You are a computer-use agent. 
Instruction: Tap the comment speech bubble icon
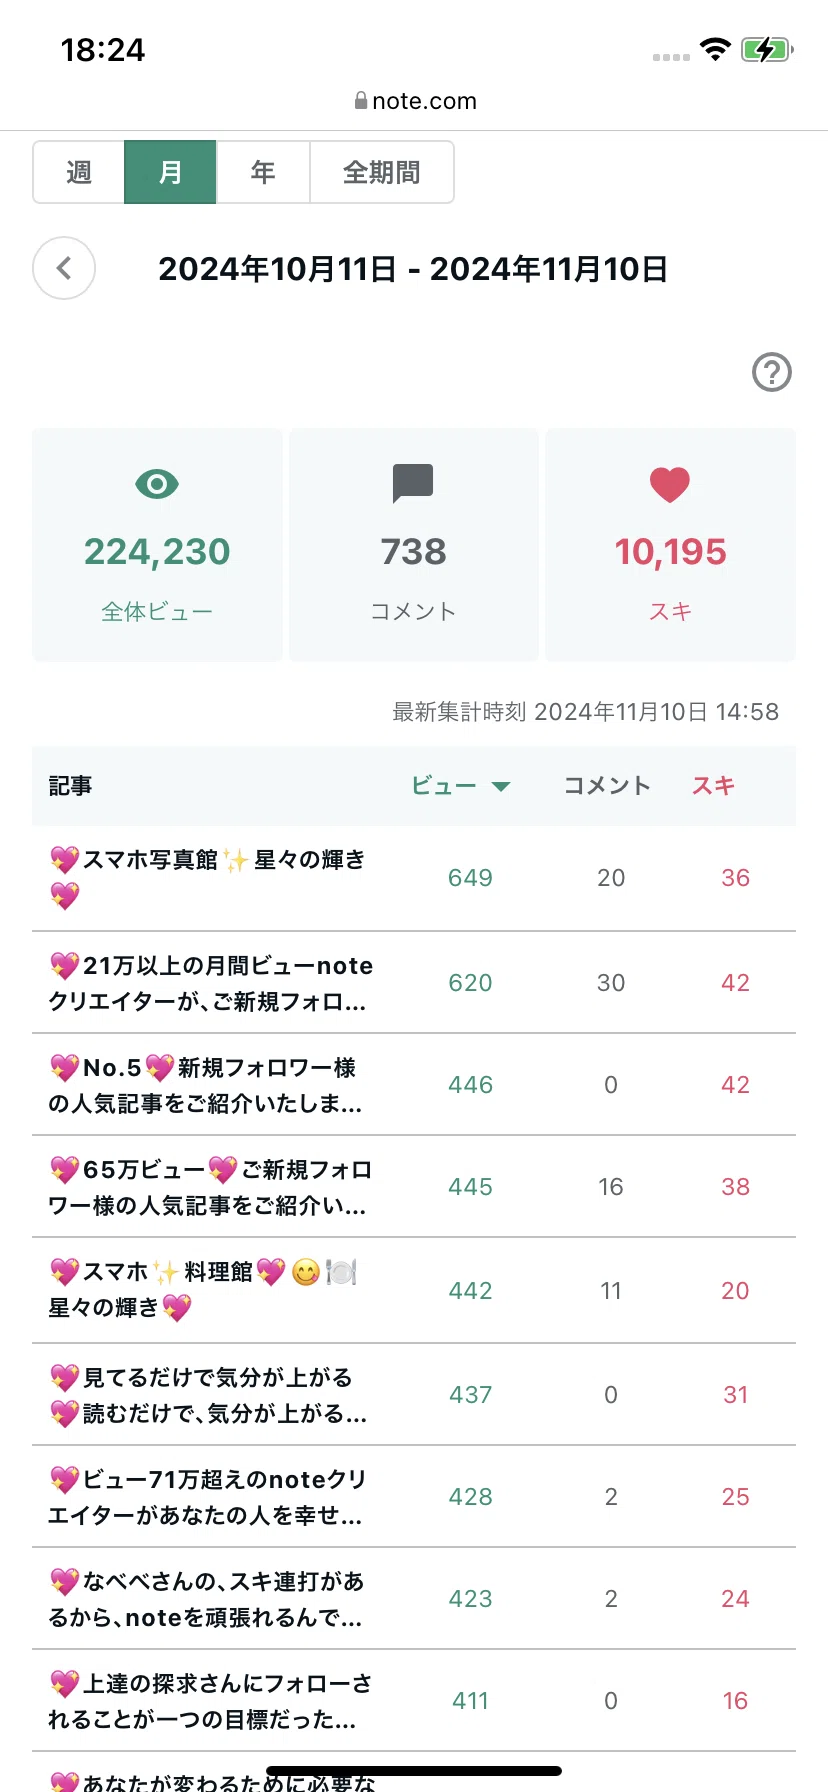pyautogui.click(x=413, y=484)
